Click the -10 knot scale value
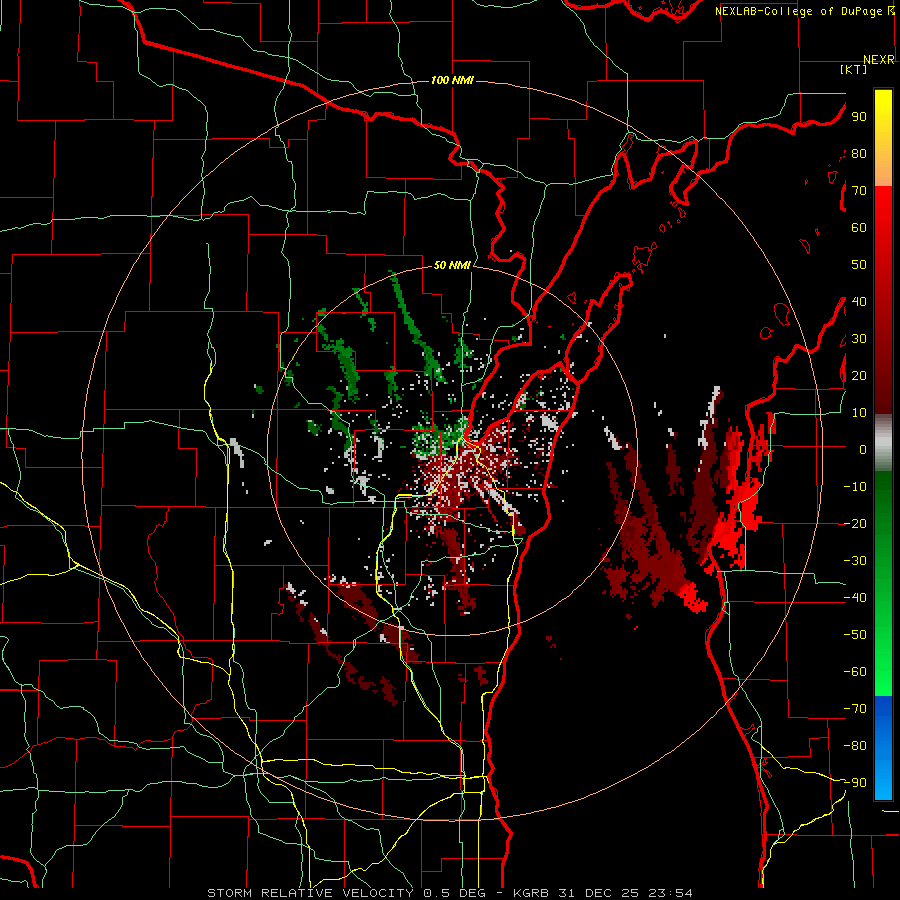The height and width of the screenshot is (900, 900). click(855, 487)
